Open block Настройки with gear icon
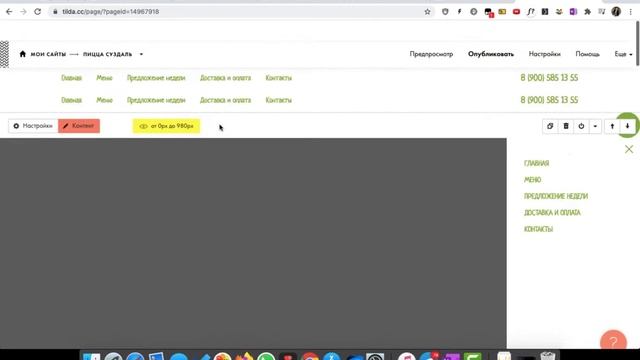This screenshot has width=640, height=360. click(33, 126)
